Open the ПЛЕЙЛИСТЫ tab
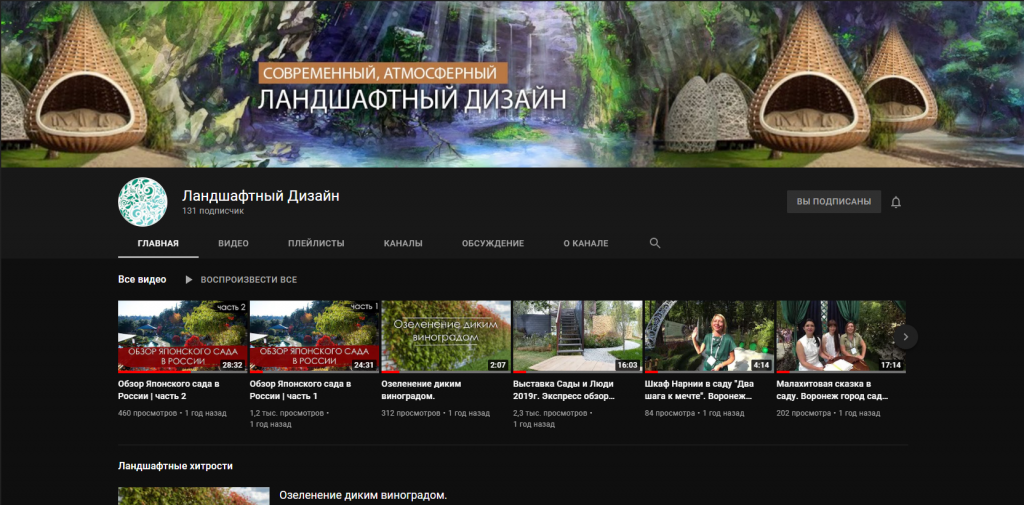This screenshot has width=1024, height=505. (x=316, y=243)
